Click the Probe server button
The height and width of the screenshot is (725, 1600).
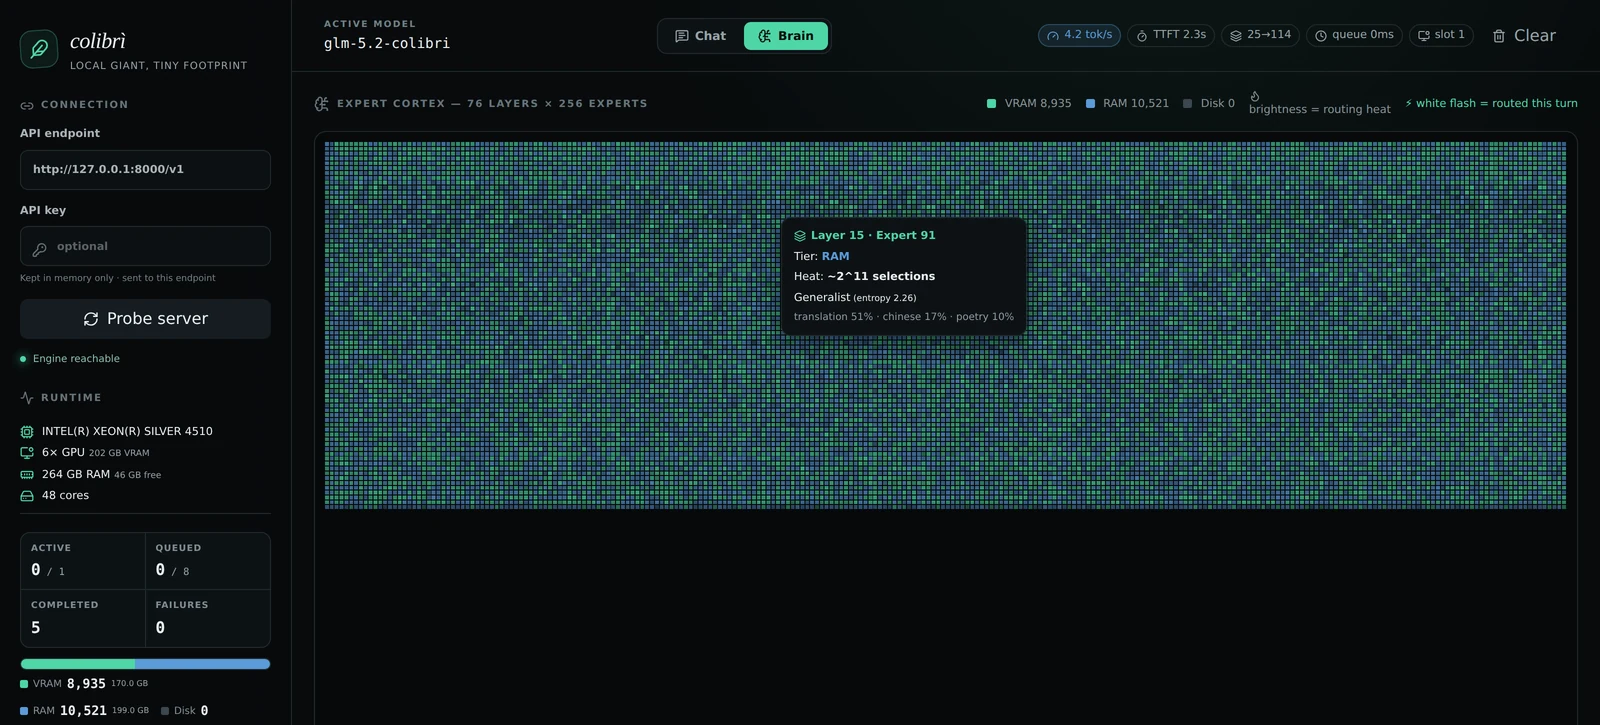[145, 319]
